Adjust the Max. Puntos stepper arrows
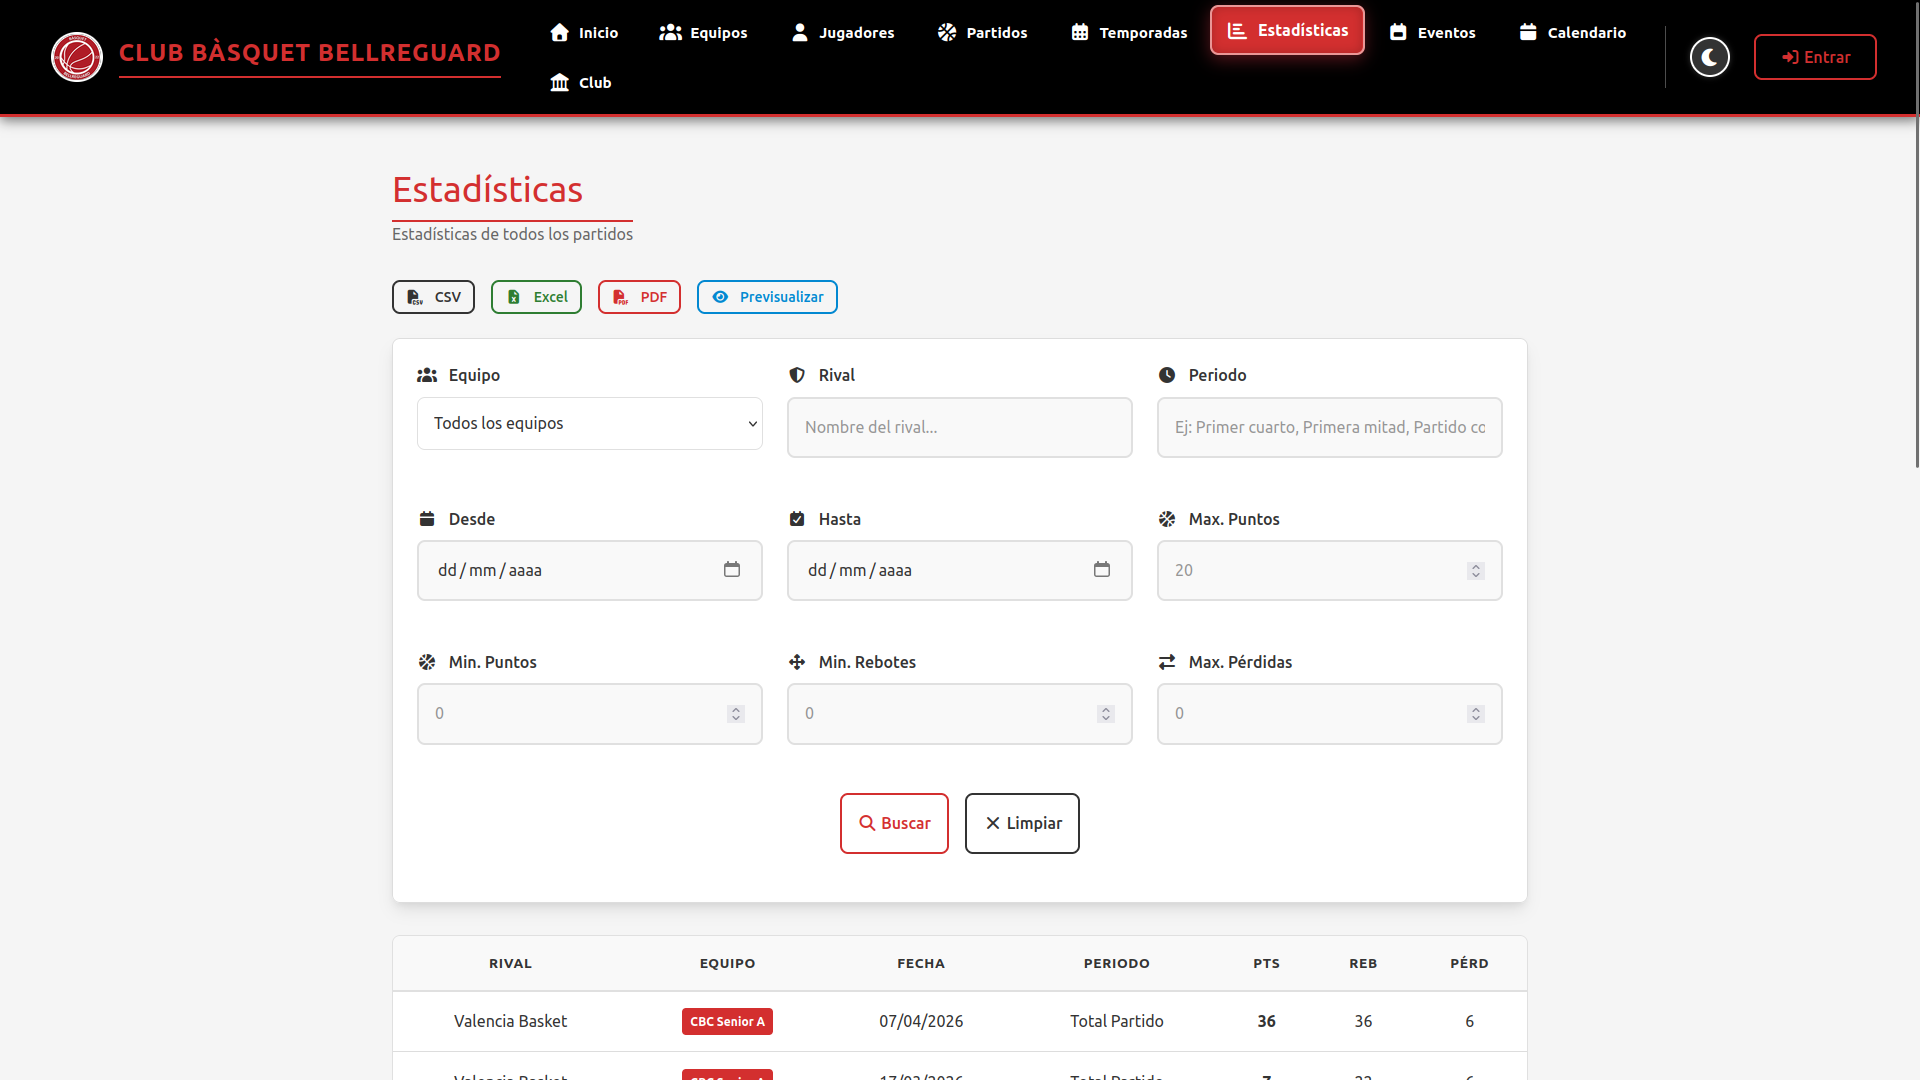Viewport: 1920px width, 1080px height. tap(1476, 570)
